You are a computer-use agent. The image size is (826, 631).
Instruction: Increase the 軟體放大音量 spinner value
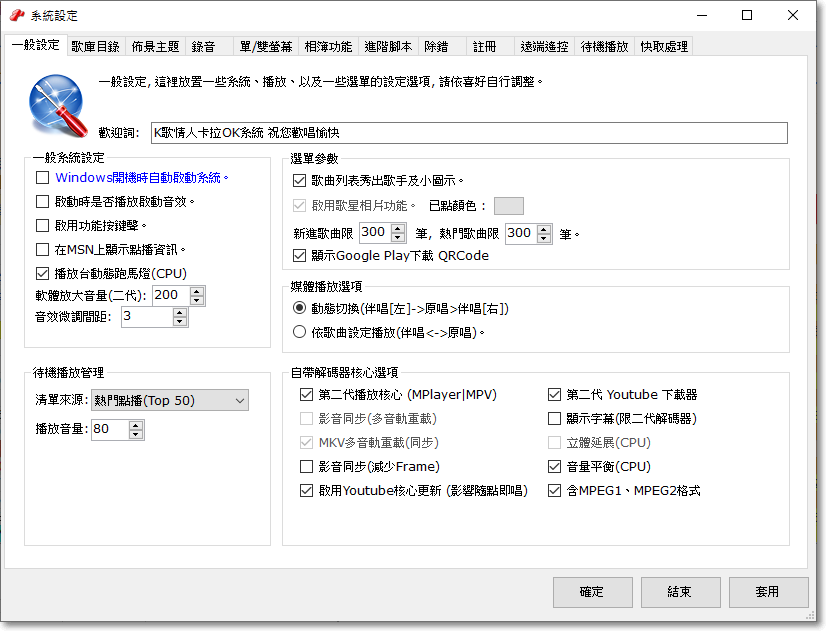click(x=196, y=291)
